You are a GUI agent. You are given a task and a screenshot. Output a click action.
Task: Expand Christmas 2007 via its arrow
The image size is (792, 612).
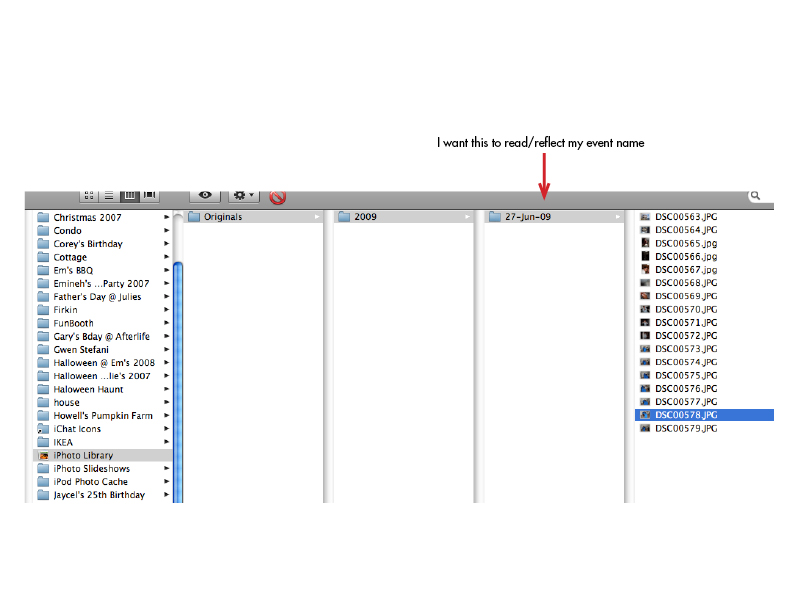click(x=166, y=217)
